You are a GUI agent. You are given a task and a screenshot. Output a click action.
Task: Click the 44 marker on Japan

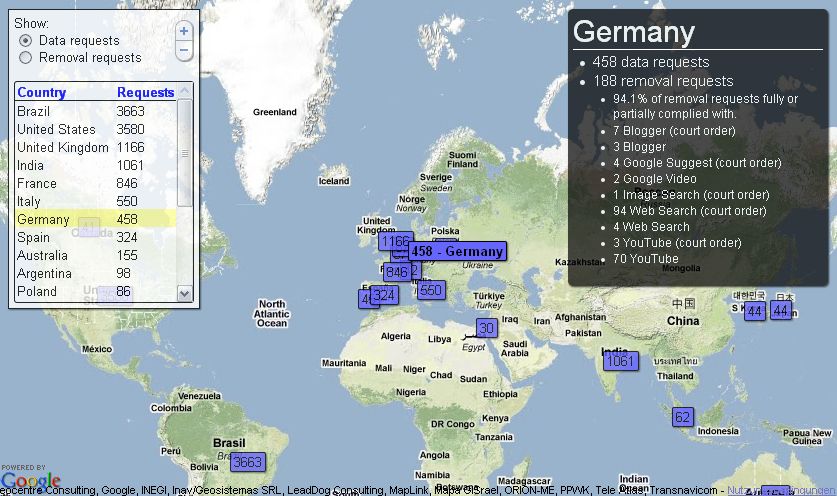[x=780, y=311]
